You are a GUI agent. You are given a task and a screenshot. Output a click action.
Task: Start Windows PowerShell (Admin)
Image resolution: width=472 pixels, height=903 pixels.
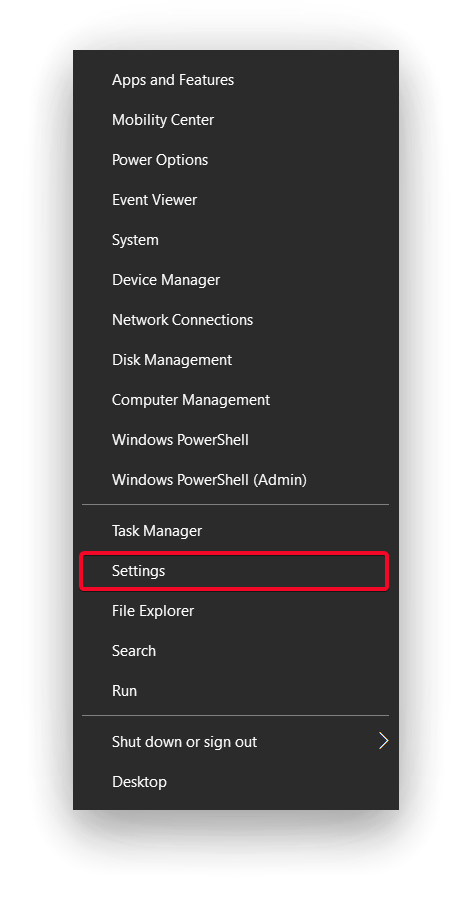(235, 480)
